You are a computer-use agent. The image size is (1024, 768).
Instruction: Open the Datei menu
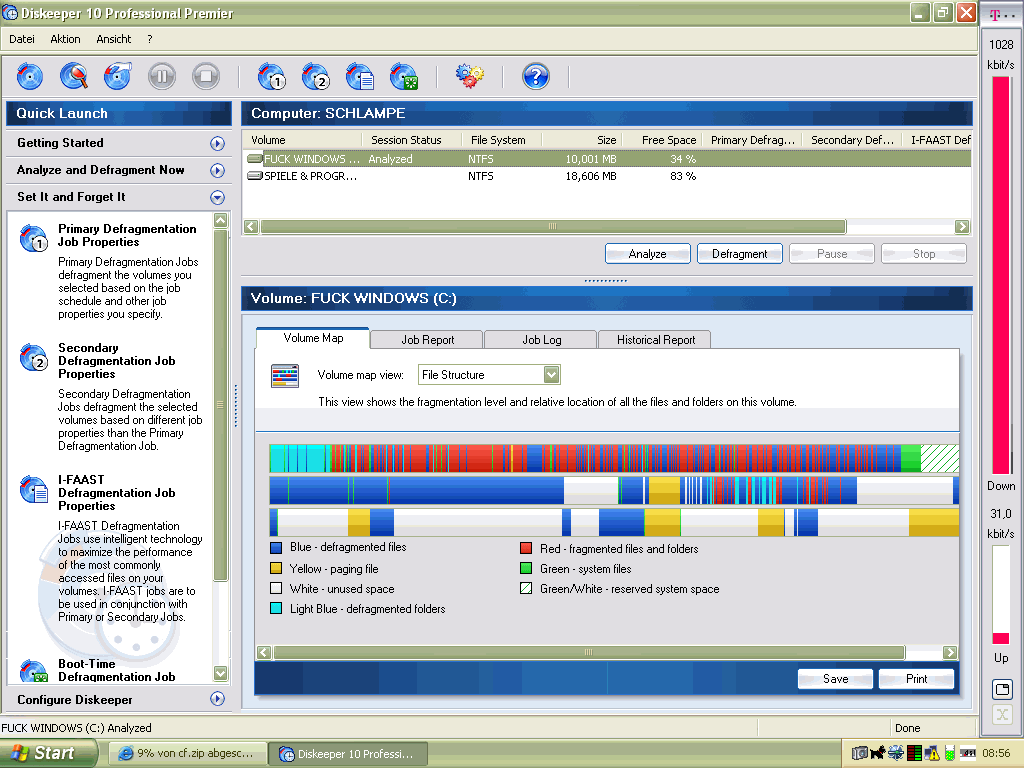pyautogui.click(x=22, y=39)
